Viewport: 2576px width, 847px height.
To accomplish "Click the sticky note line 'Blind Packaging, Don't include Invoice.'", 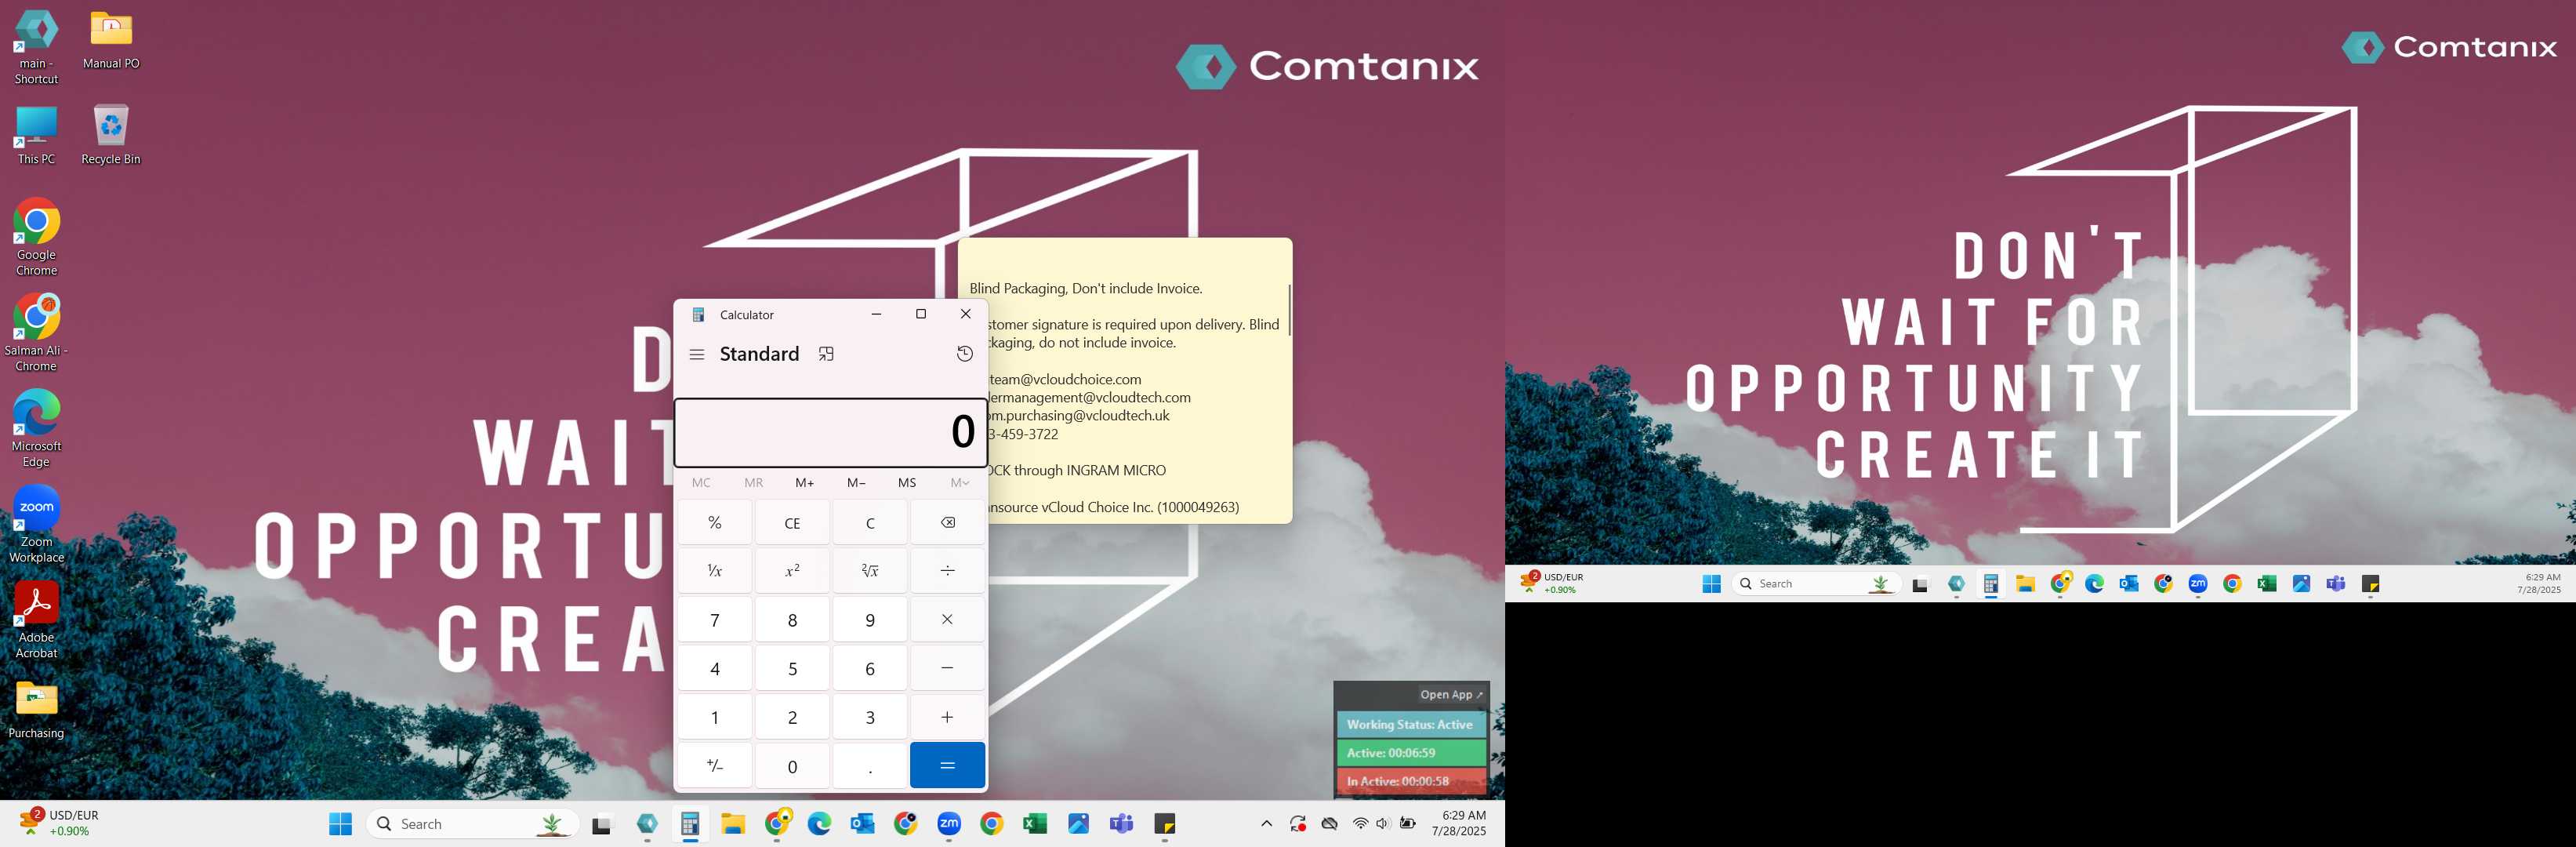I will [x=1085, y=288].
